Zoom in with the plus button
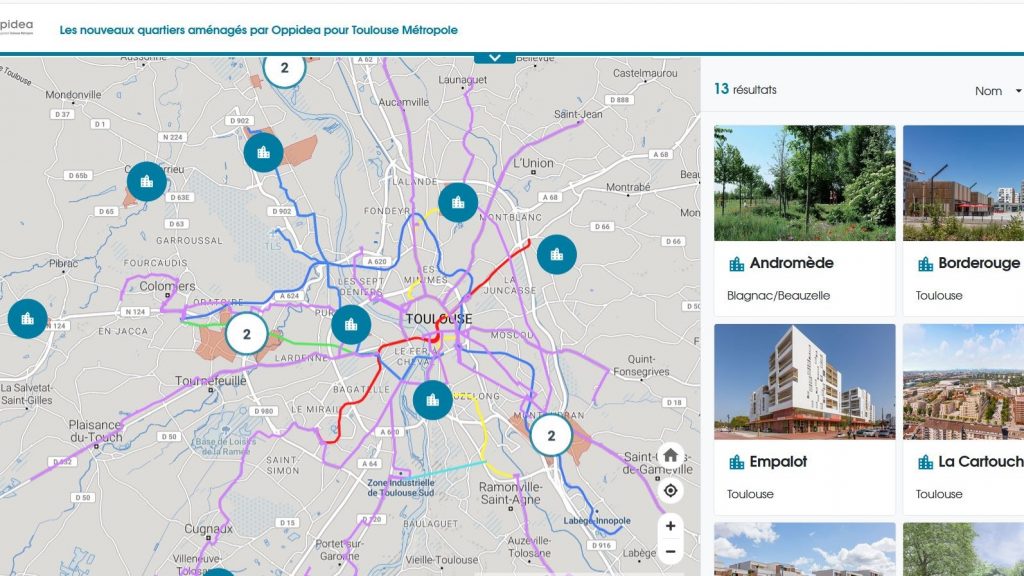This screenshot has height=576, width=1024. pos(671,526)
